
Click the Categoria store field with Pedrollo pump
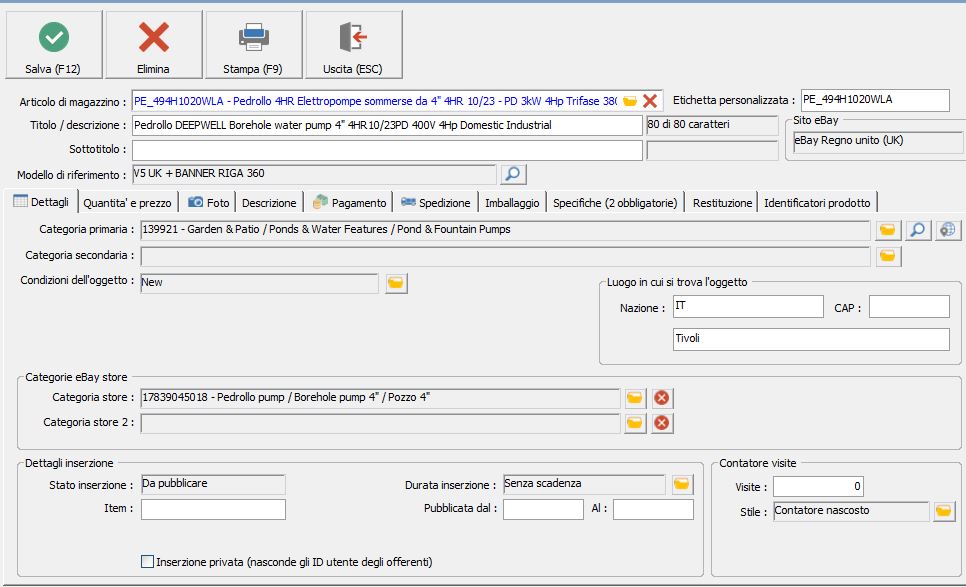click(x=380, y=398)
